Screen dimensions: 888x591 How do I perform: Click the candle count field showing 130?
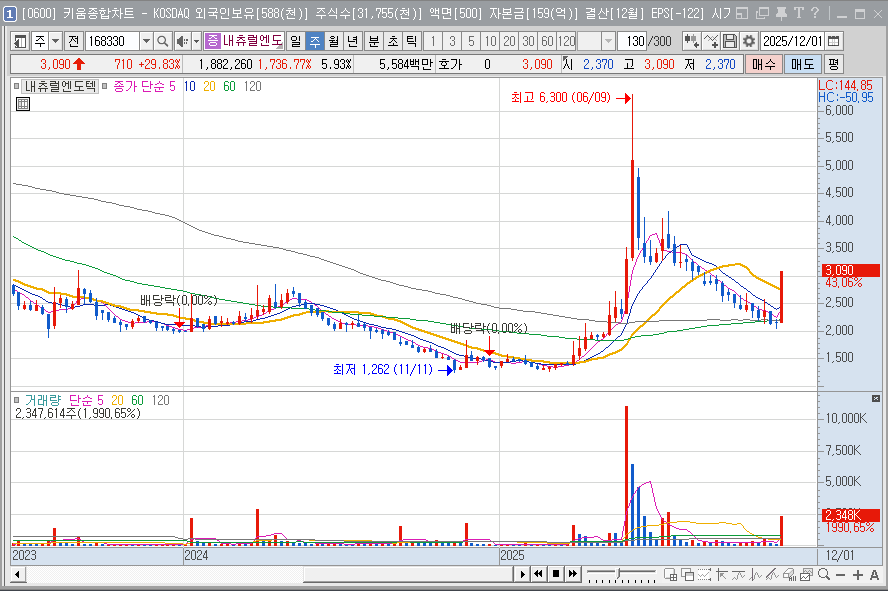coord(632,41)
